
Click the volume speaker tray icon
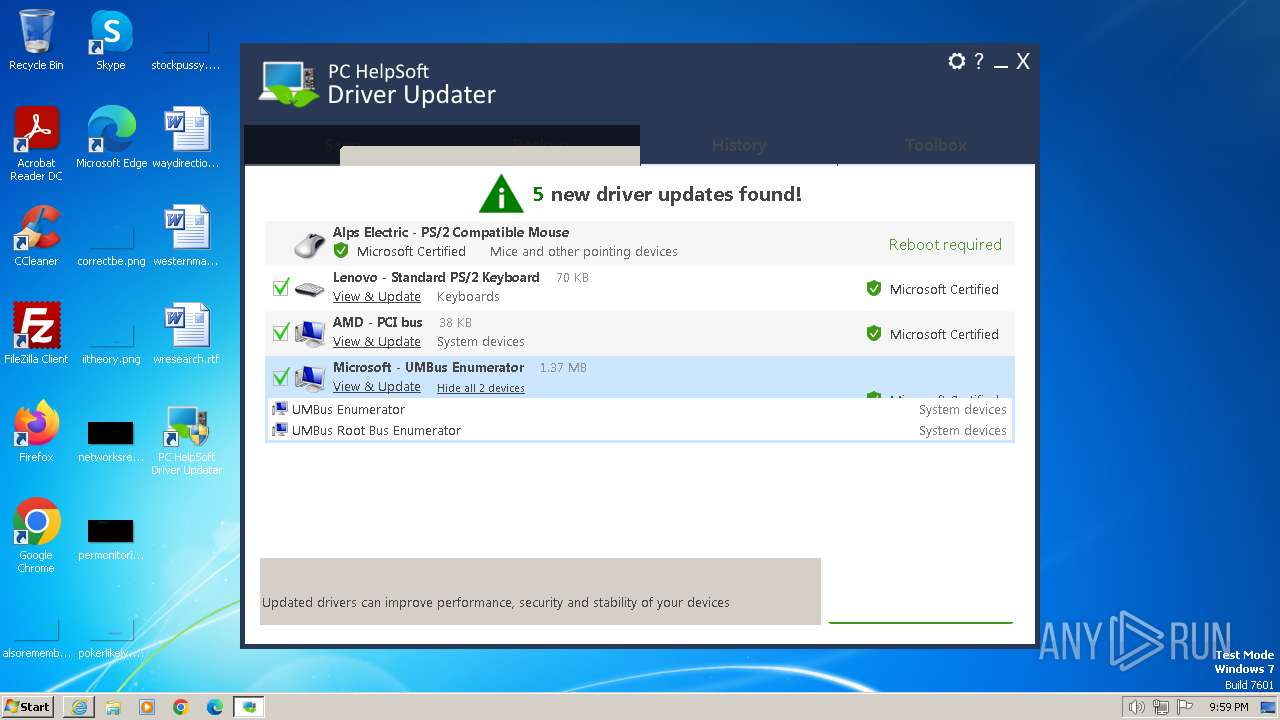pos(1136,707)
